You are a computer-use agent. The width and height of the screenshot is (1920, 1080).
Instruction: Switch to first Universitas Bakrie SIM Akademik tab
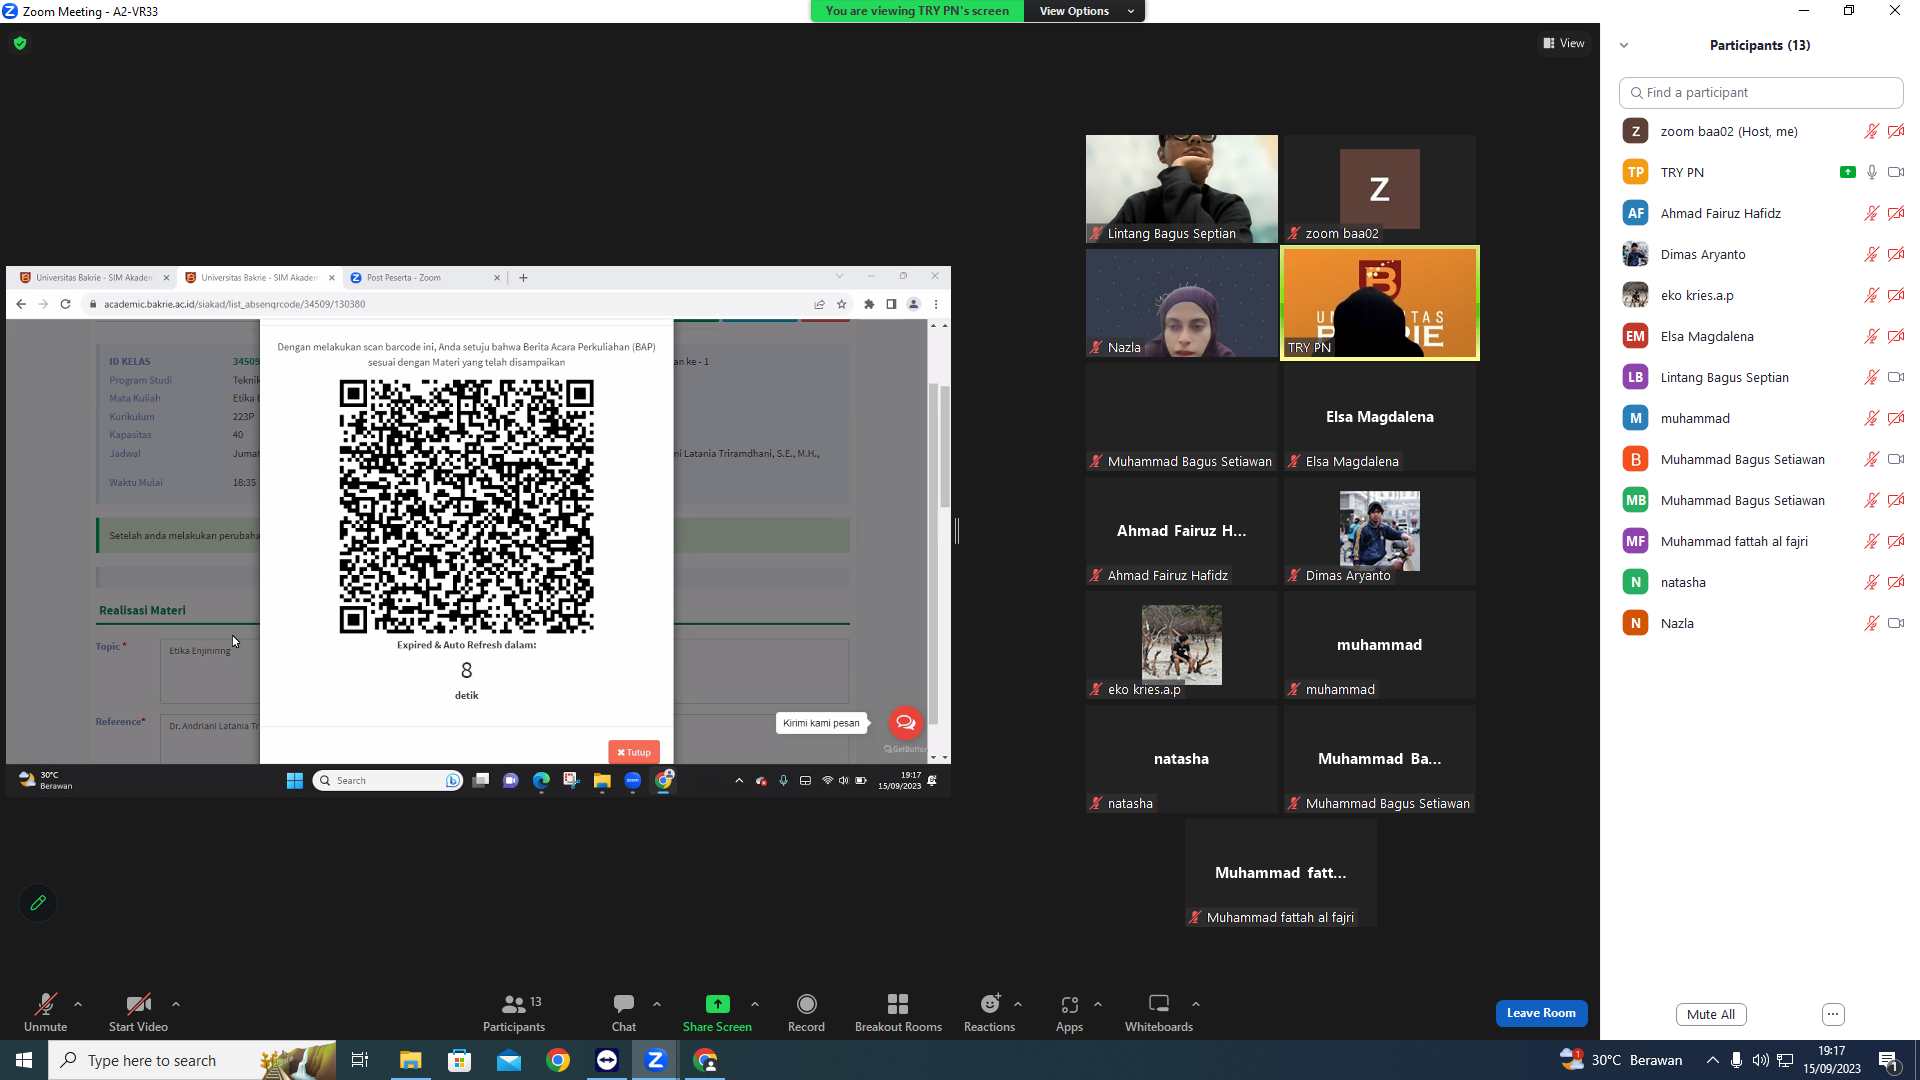[93, 278]
